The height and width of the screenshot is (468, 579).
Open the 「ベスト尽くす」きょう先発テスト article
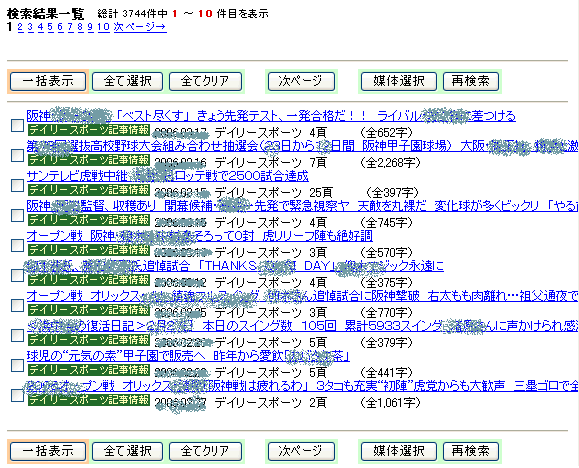tap(271, 116)
